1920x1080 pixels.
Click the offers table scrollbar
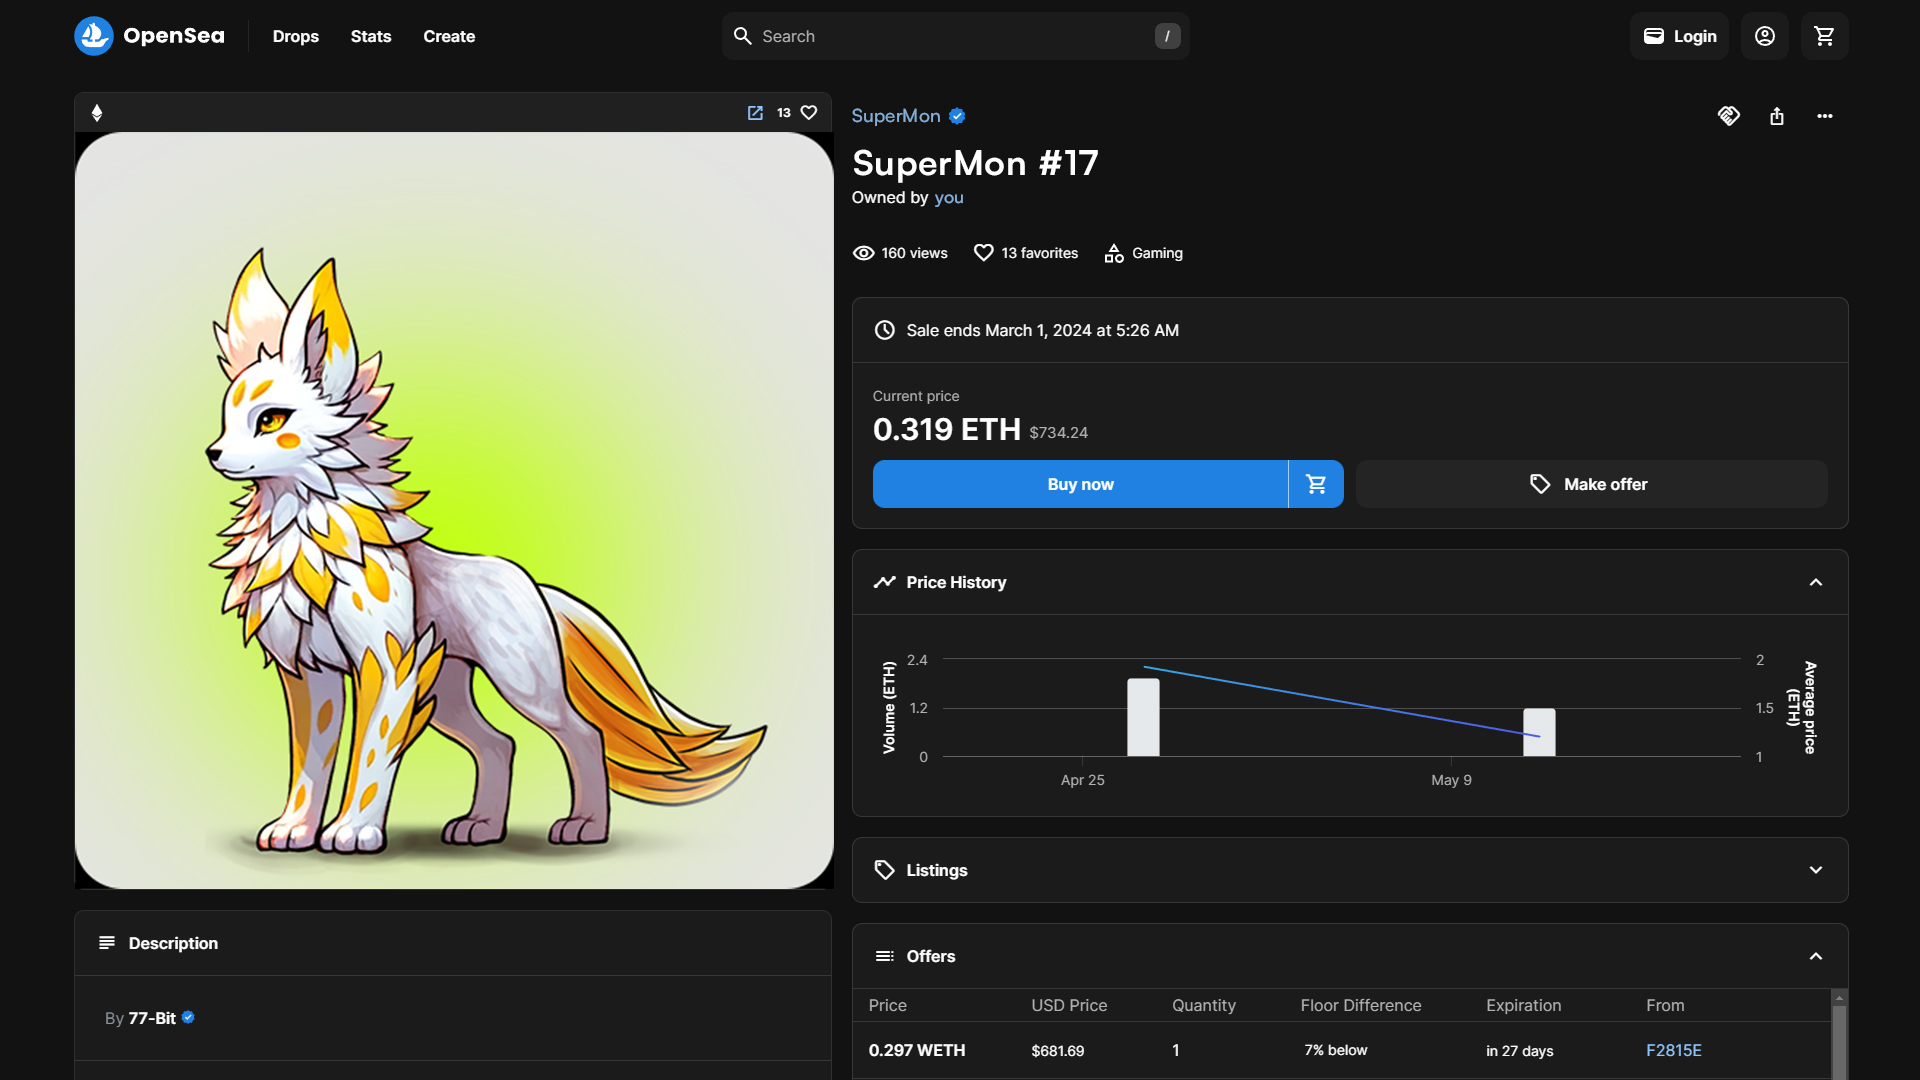coord(1838,1040)
